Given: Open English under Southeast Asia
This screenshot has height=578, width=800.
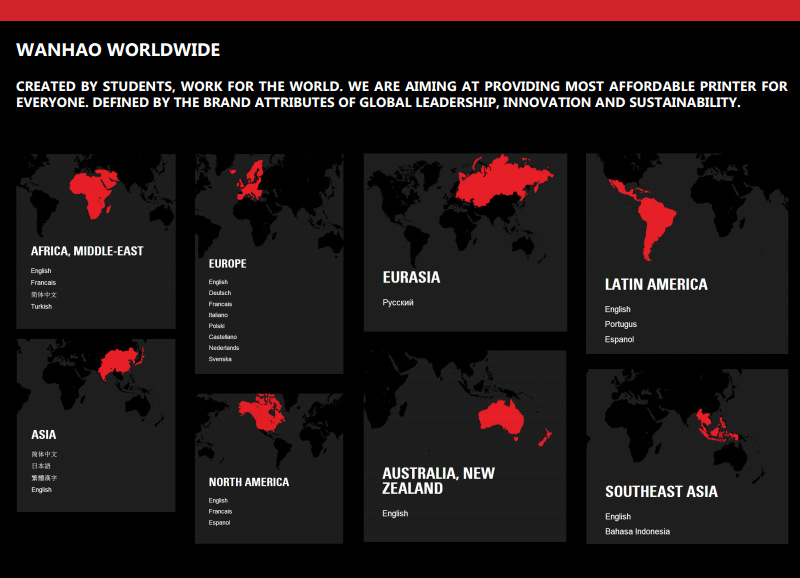Looking at the screenshot, I should (x=618, y=517).
